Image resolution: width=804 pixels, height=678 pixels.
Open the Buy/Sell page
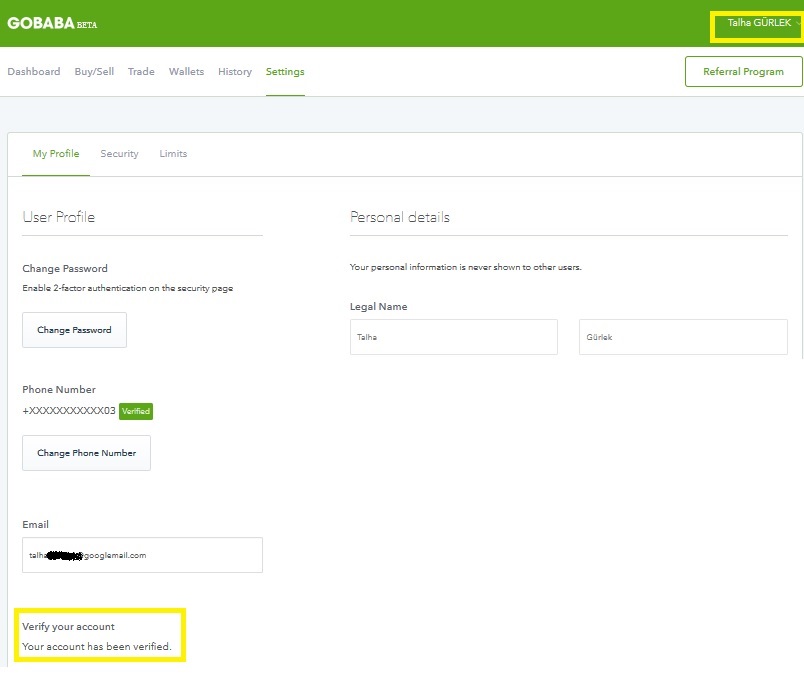pyautogui.click(x=94, y=71)
